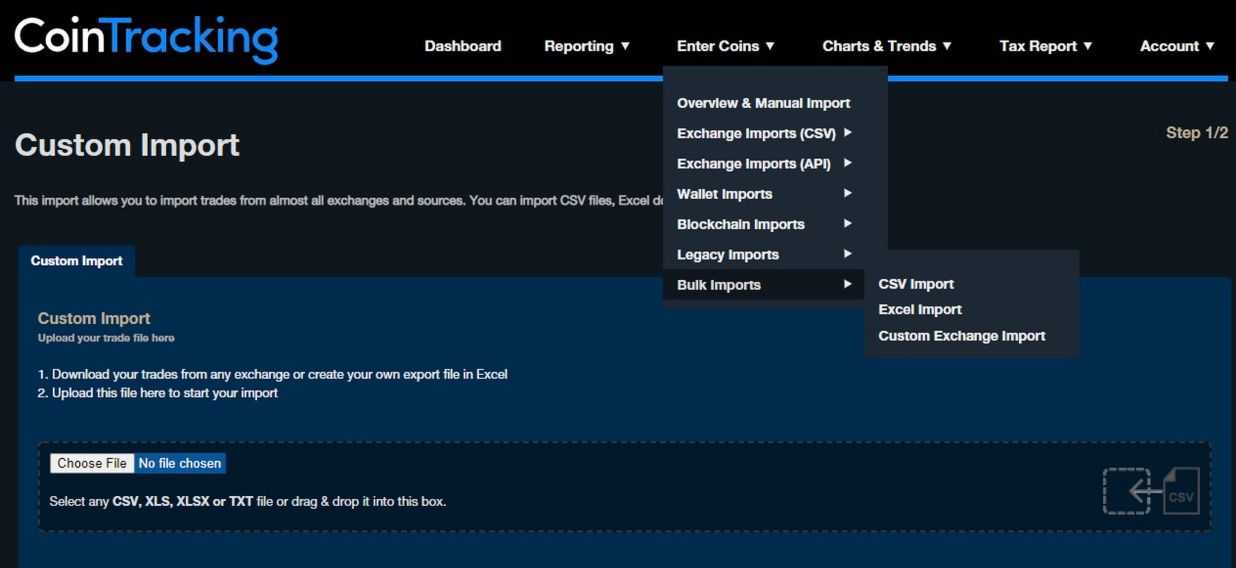This screenshot has width=1236, height=568.
Task: Expand the Legacy Imports submenu
Action: point(764,254)
